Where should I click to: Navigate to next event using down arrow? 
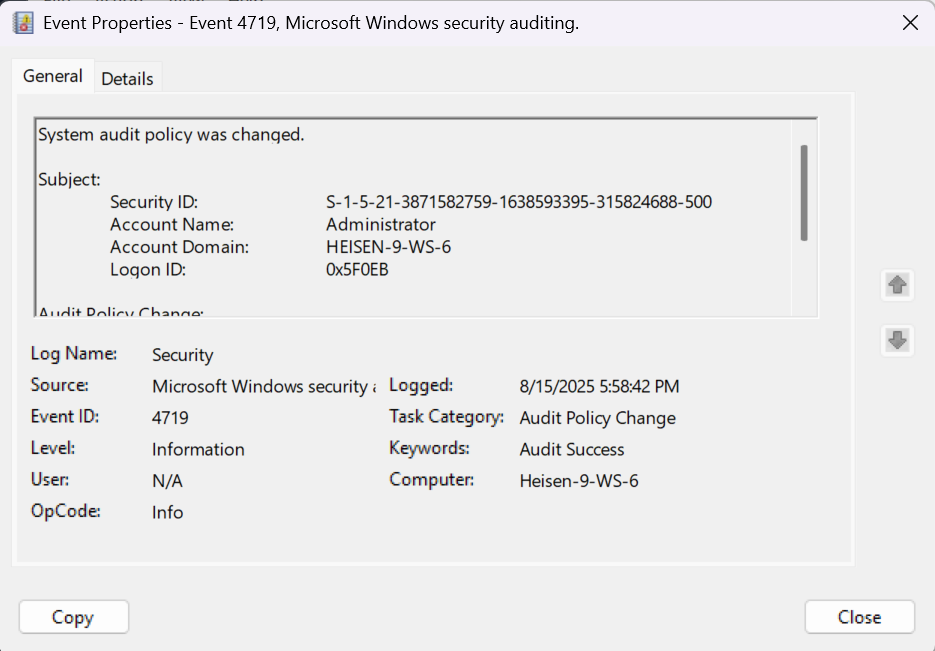[x=897, y=341]
